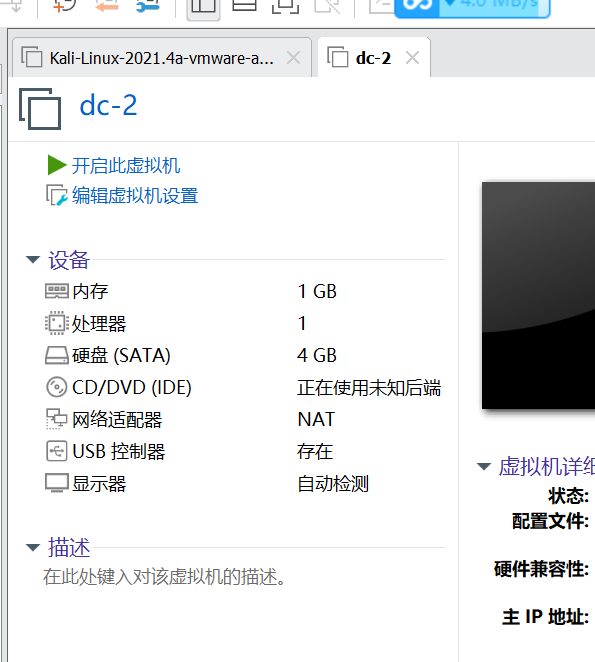Click 正在使用未知后端 value
The image size is (595, 662).
pos(369,388)
